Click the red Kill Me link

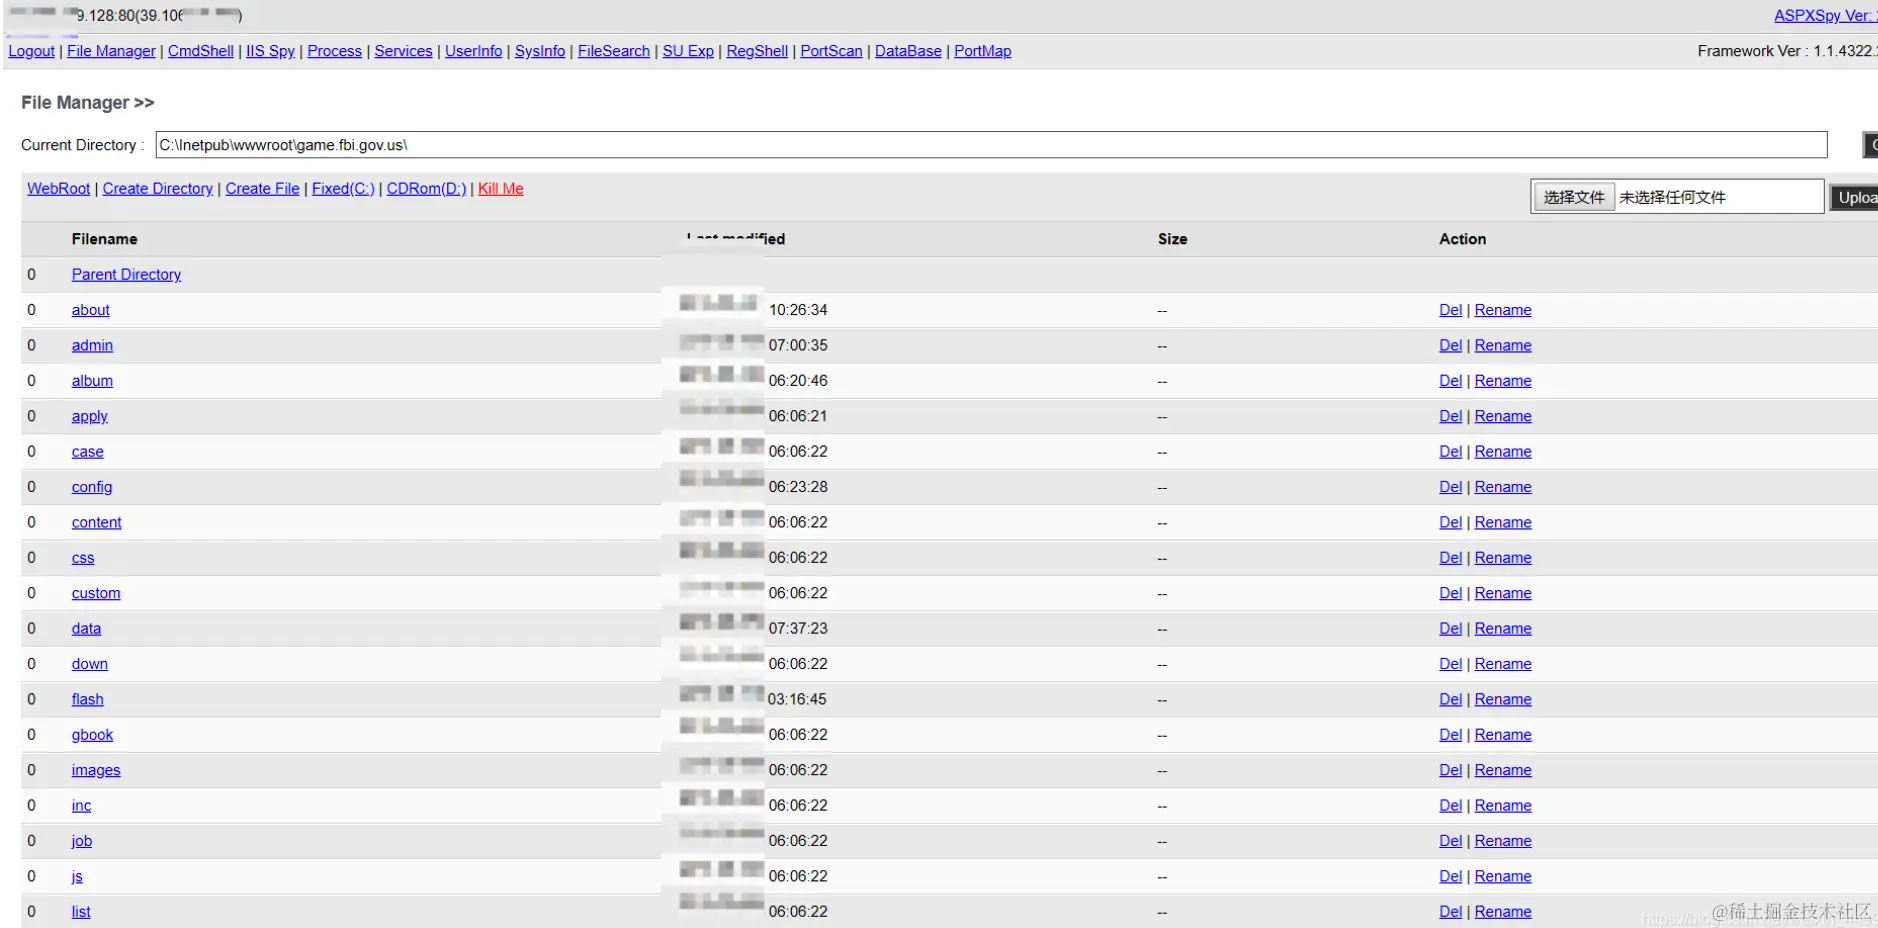click(501, 189)
